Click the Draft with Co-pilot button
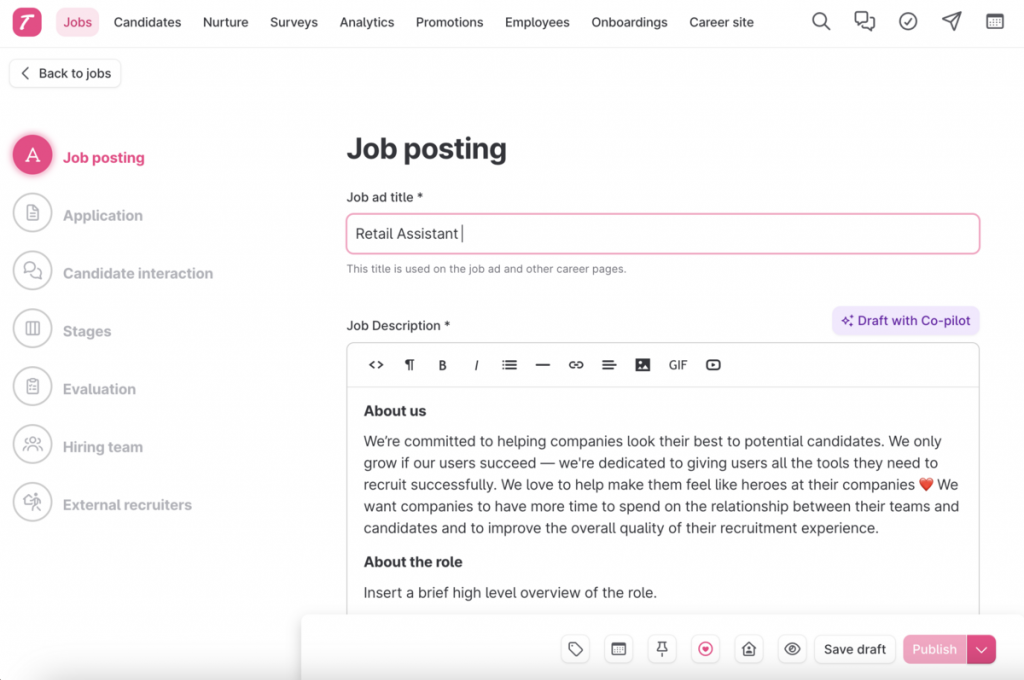This screenshot has width=1024, height=680. click(x=905, y=320)
